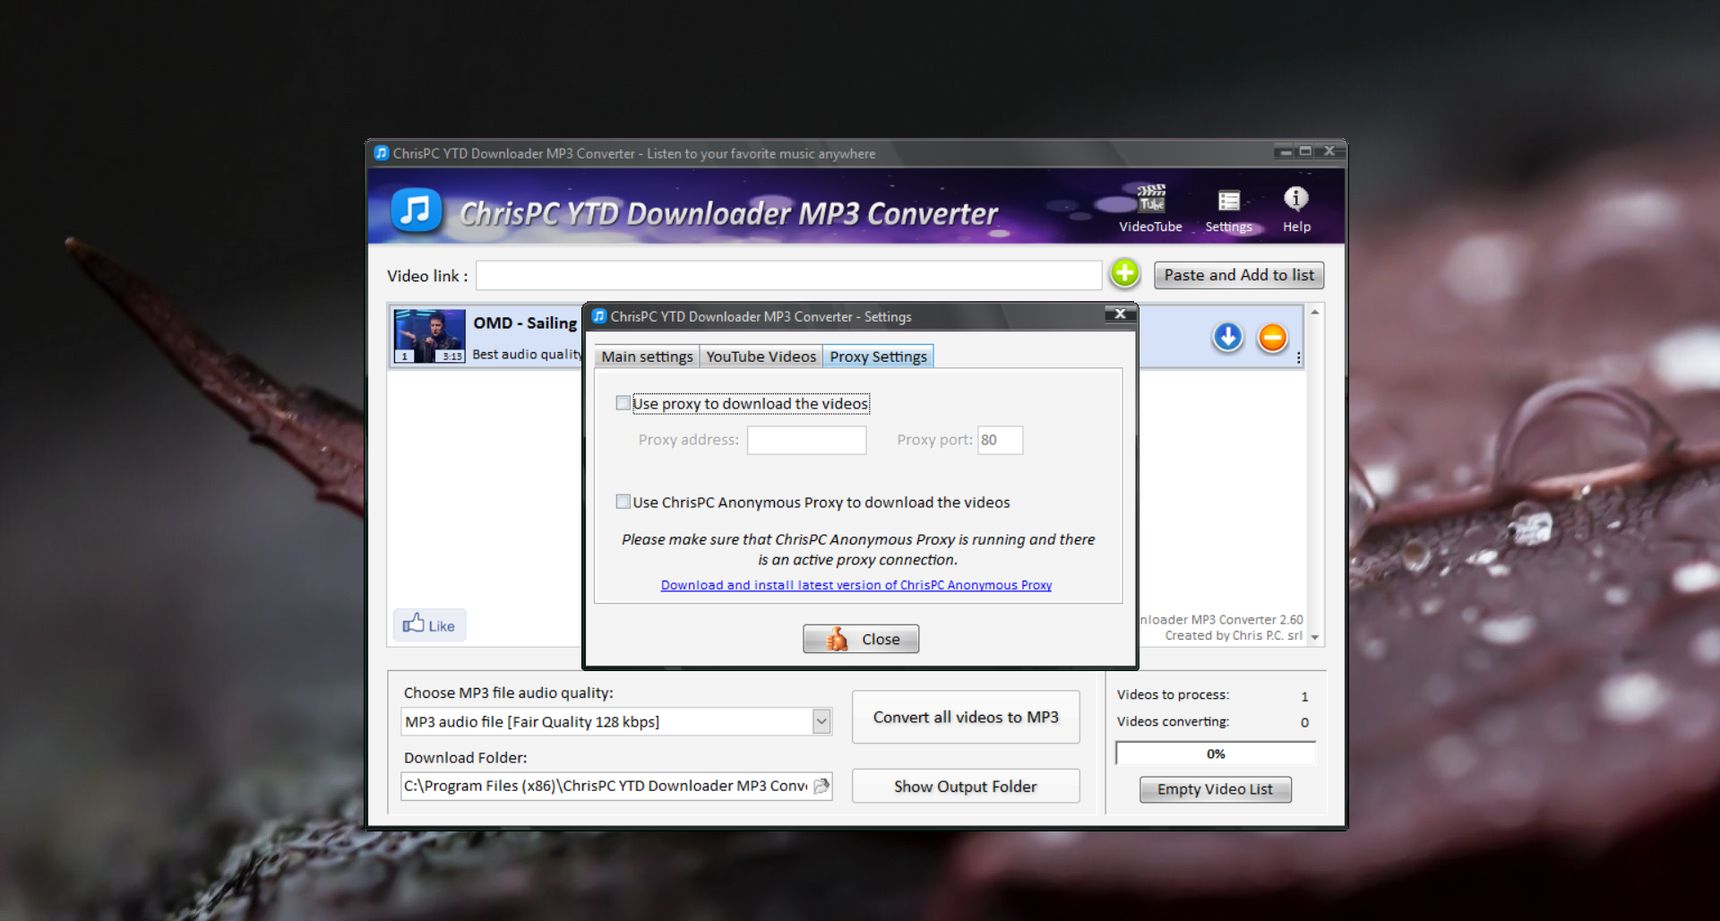Open the three-dot menu on OMD row

[x=1298, y=358]
